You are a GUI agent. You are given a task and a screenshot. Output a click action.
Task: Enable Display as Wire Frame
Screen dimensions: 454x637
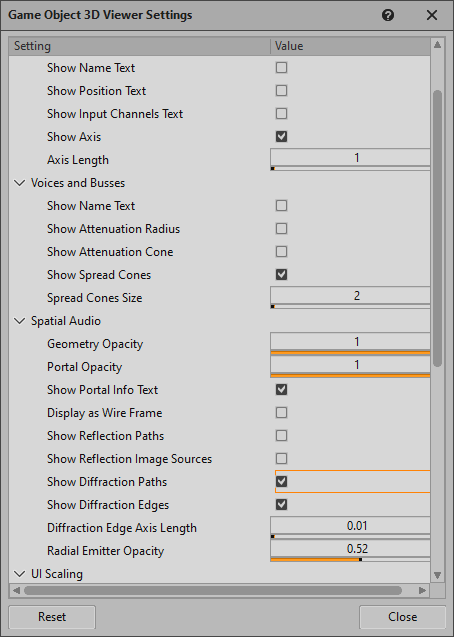click(281, 413)
